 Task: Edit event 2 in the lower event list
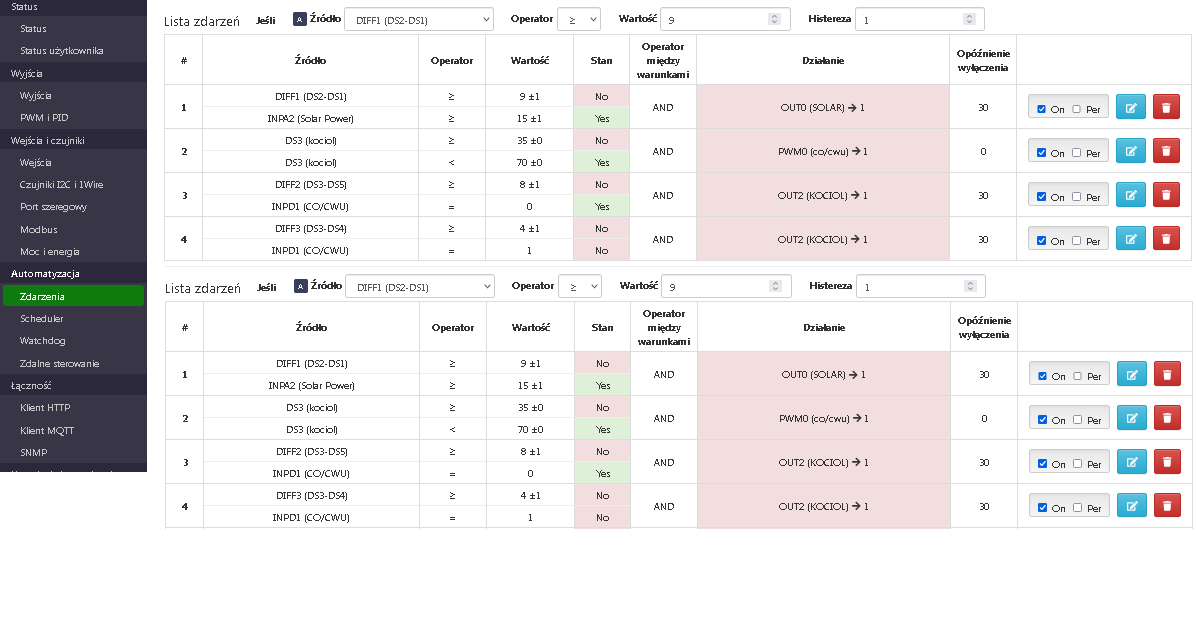[1132, 419]
